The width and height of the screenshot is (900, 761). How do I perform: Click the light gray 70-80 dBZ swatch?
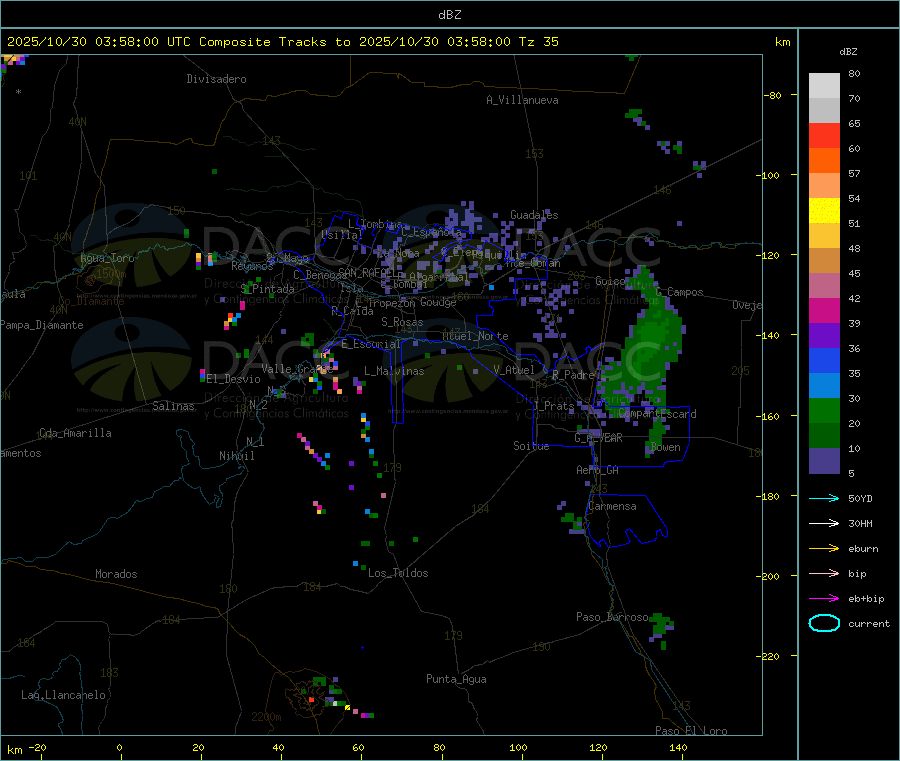(824, 86)
